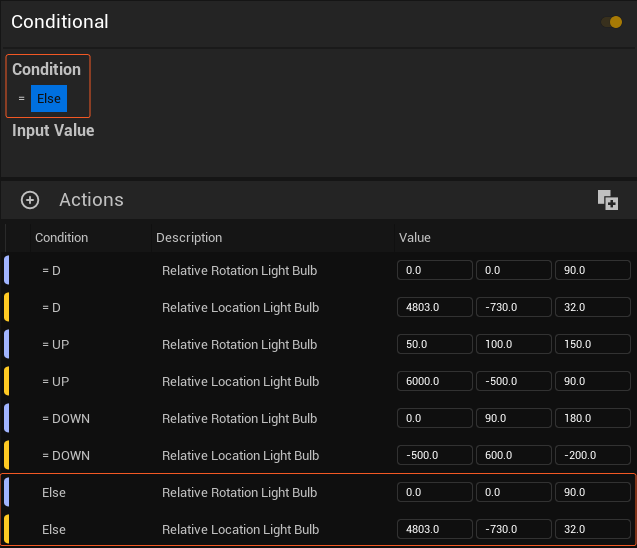Click the 180.0 value field
The width and height of the screenshot is (637, 548).
pyautogui.click(x=592, y=419)
